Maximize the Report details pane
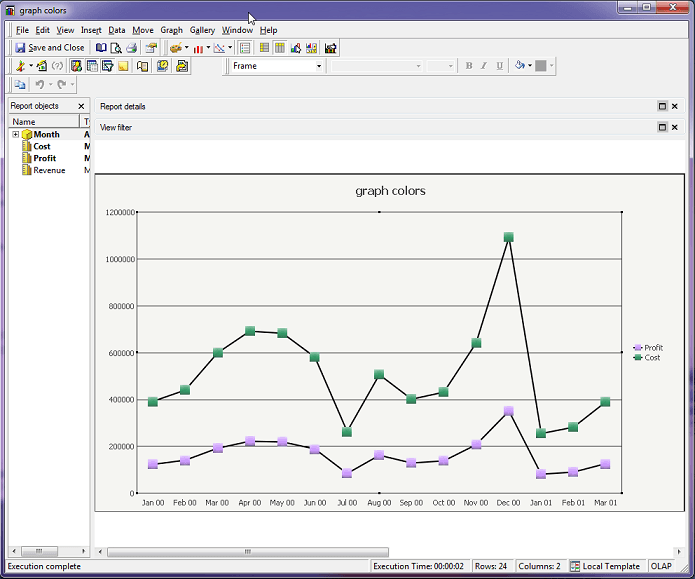The width and height of the screenshot is (695, 579). point(662,106)
